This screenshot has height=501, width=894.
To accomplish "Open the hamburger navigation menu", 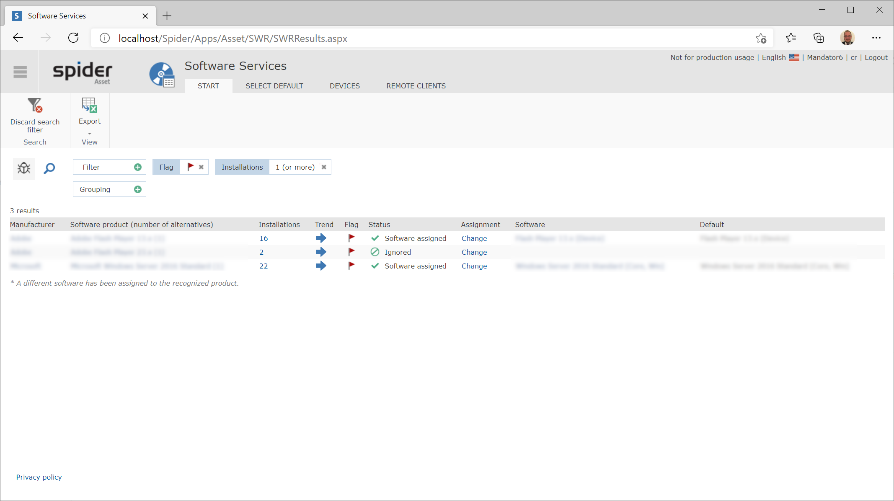I will coord(20,72).
